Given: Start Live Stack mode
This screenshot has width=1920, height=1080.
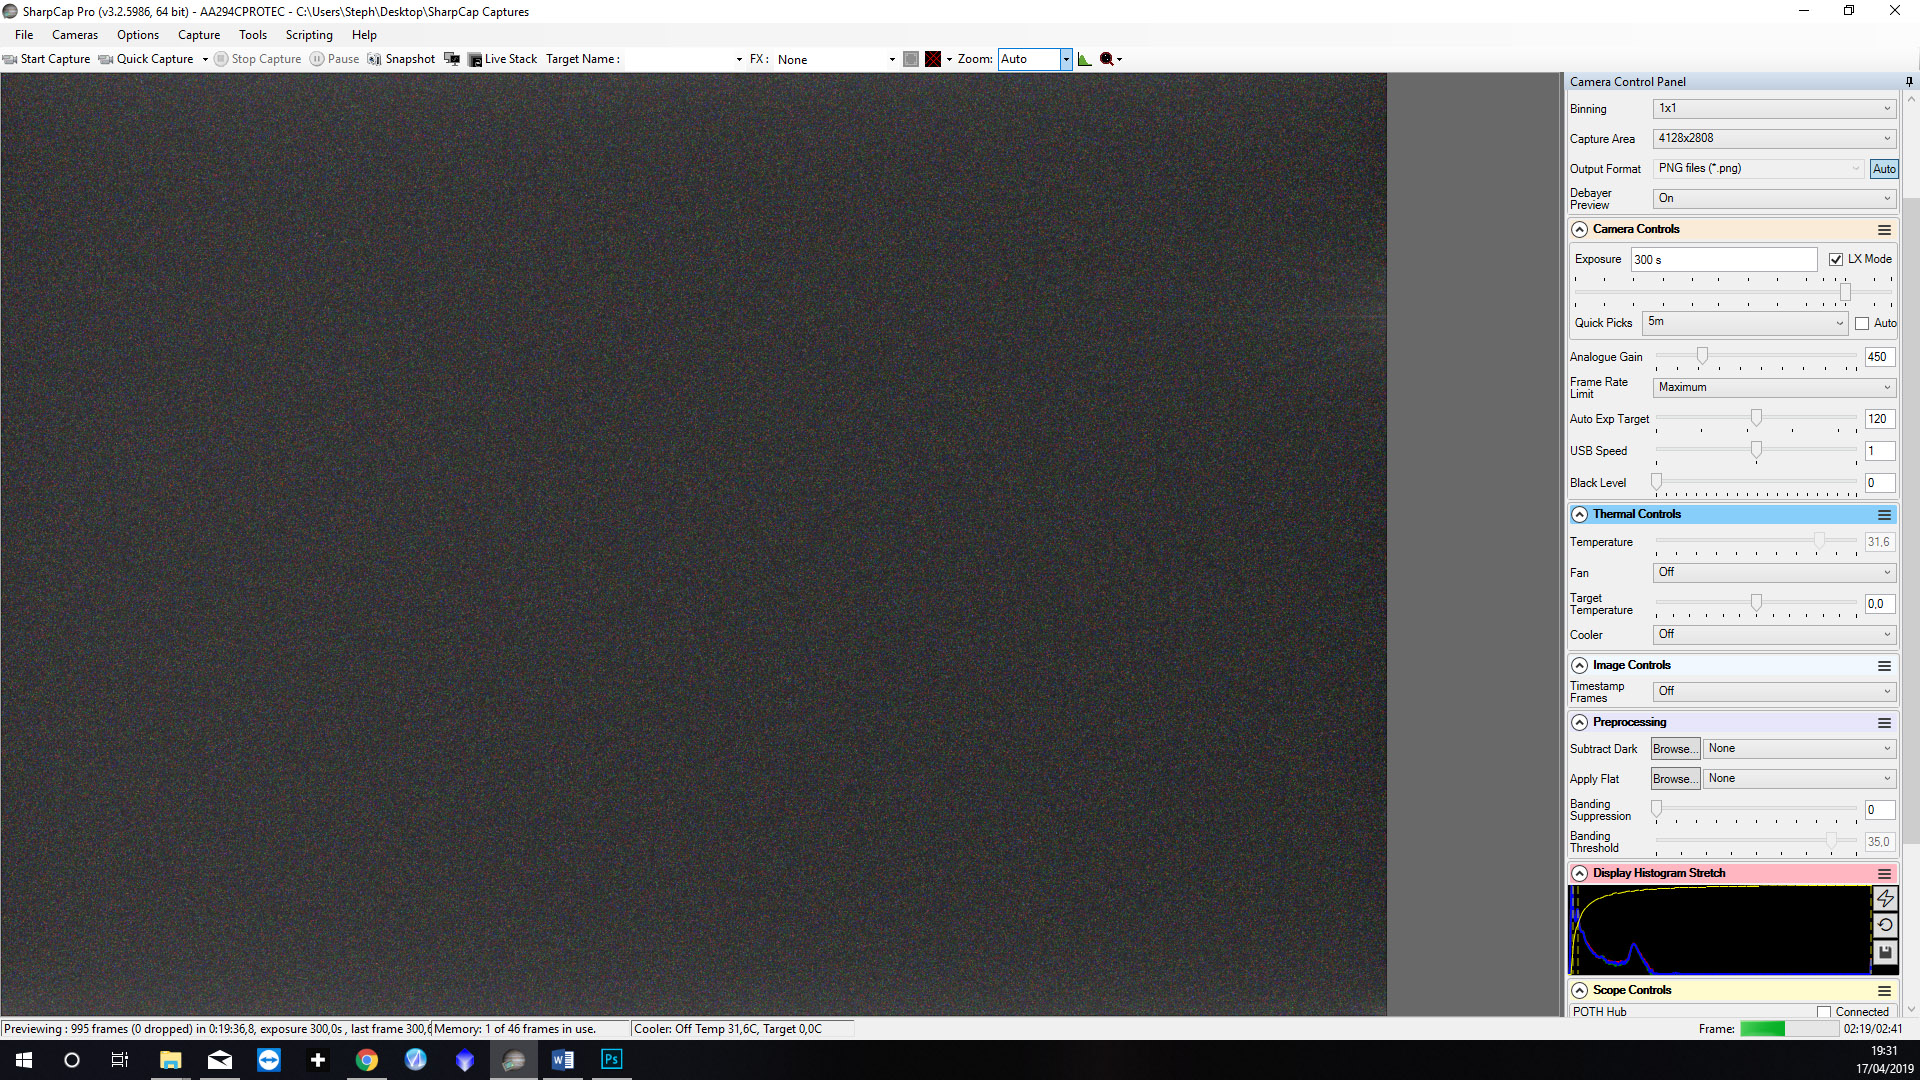Looking at the screenshot, I should [503, 59].
